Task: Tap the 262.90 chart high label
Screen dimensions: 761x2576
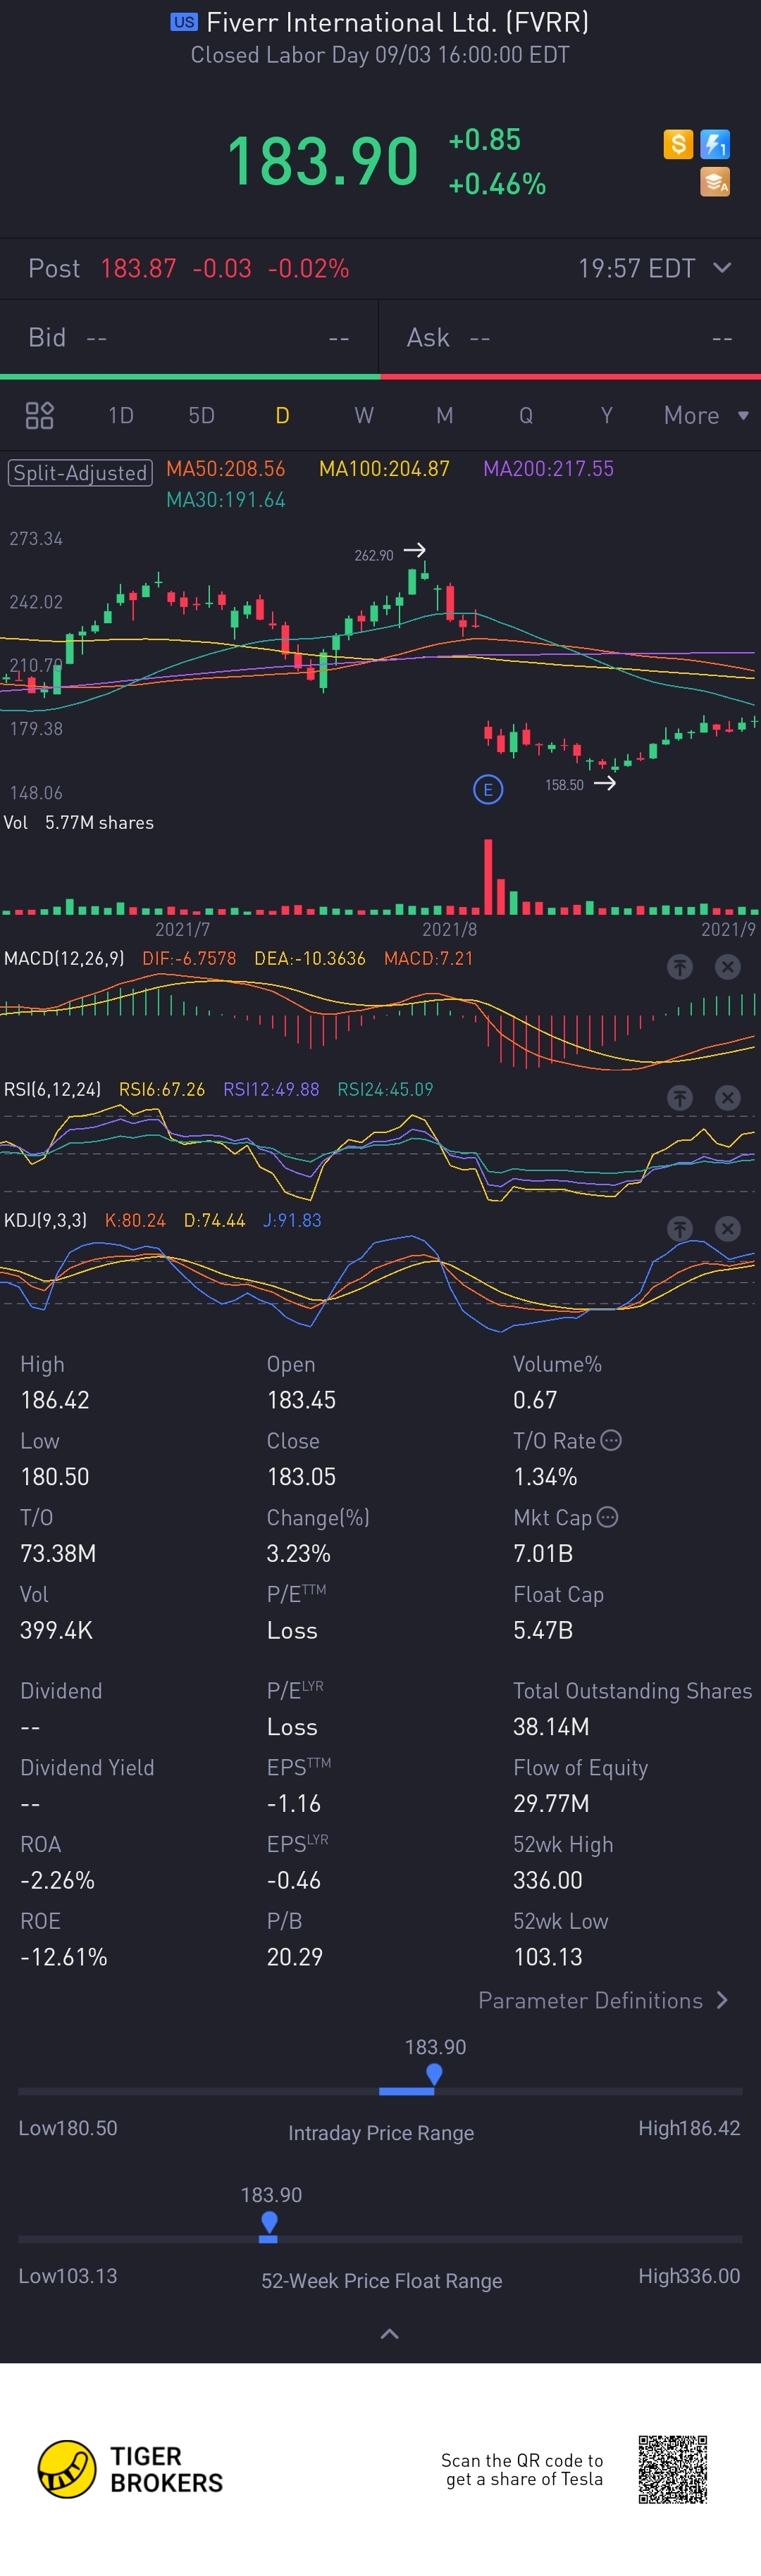Action: (374, 555)
